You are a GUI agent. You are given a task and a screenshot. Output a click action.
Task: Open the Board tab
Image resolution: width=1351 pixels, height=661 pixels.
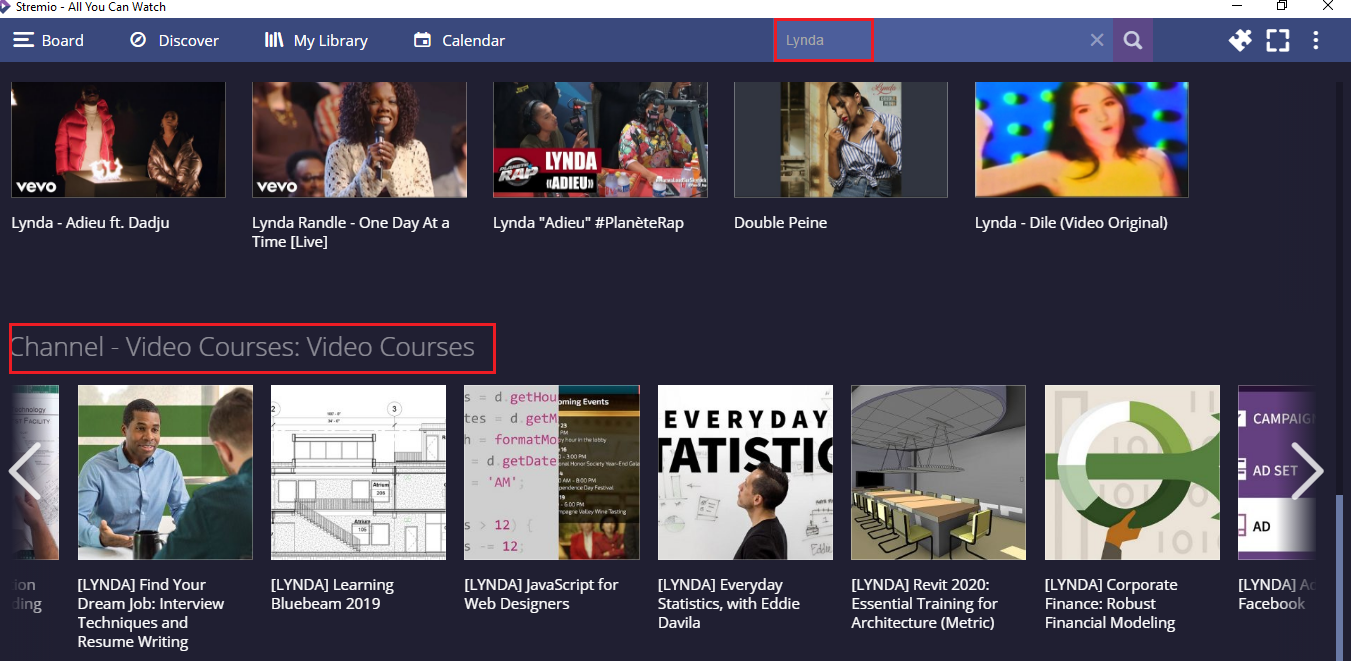[x=48, y=40]
